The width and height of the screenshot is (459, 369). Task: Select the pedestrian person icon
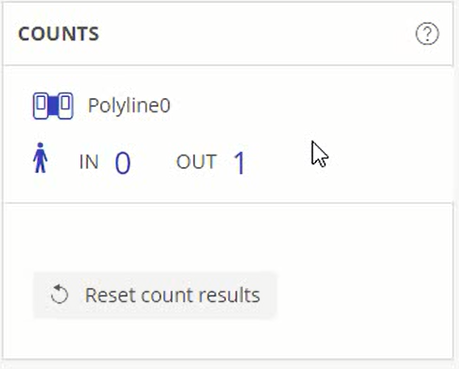click(40, 158)
